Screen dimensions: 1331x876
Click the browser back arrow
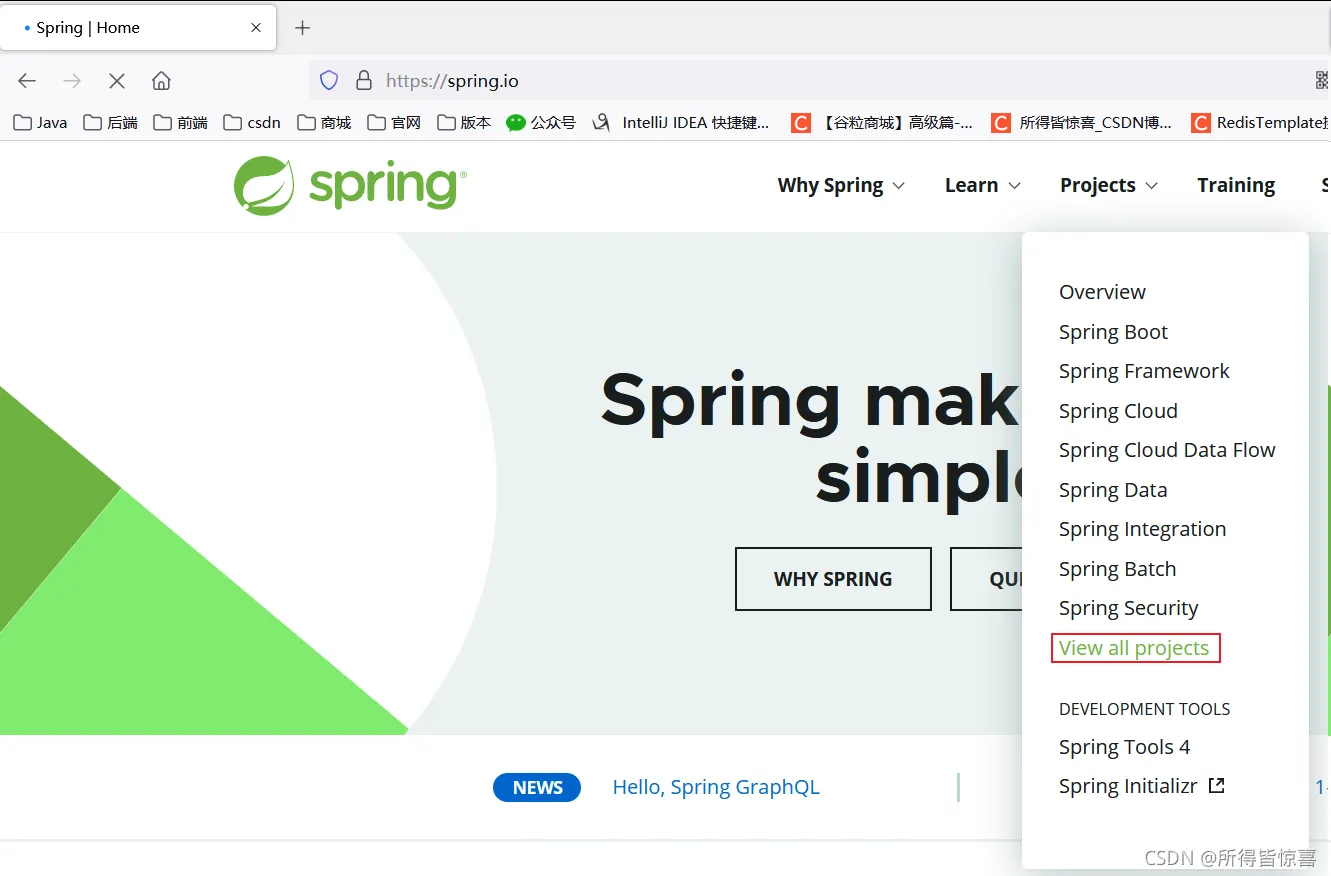pyautogui.click(x=27, y=81)
